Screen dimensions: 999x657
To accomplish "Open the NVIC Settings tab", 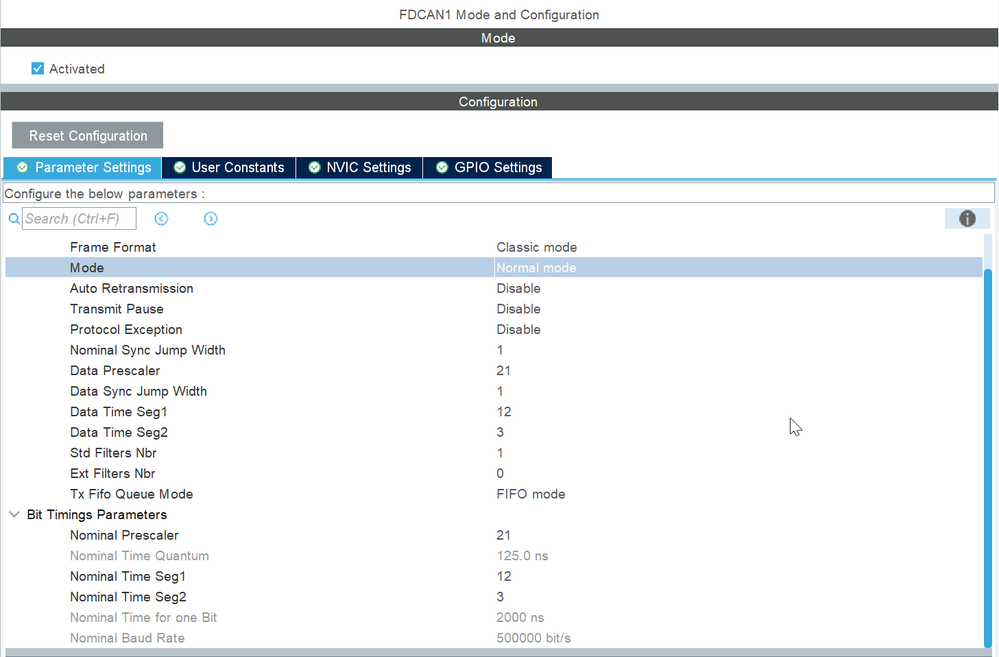I will click(359, 168).
